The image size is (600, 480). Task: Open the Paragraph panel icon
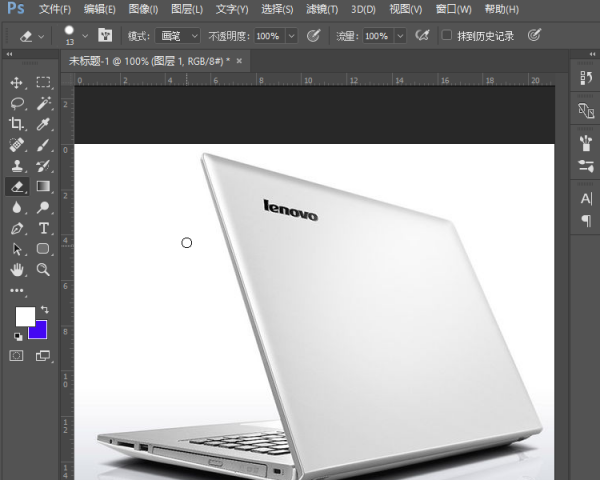click(586, 220)
